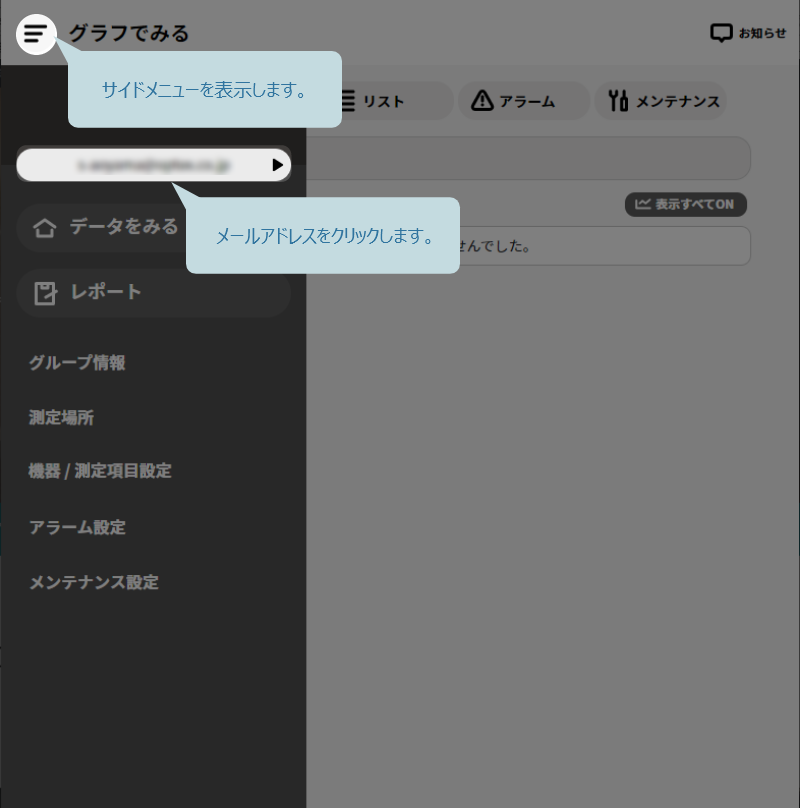Click the お知らせ speech bubble icon
Screen dimensions: 800x808
[x=721, y=33]
